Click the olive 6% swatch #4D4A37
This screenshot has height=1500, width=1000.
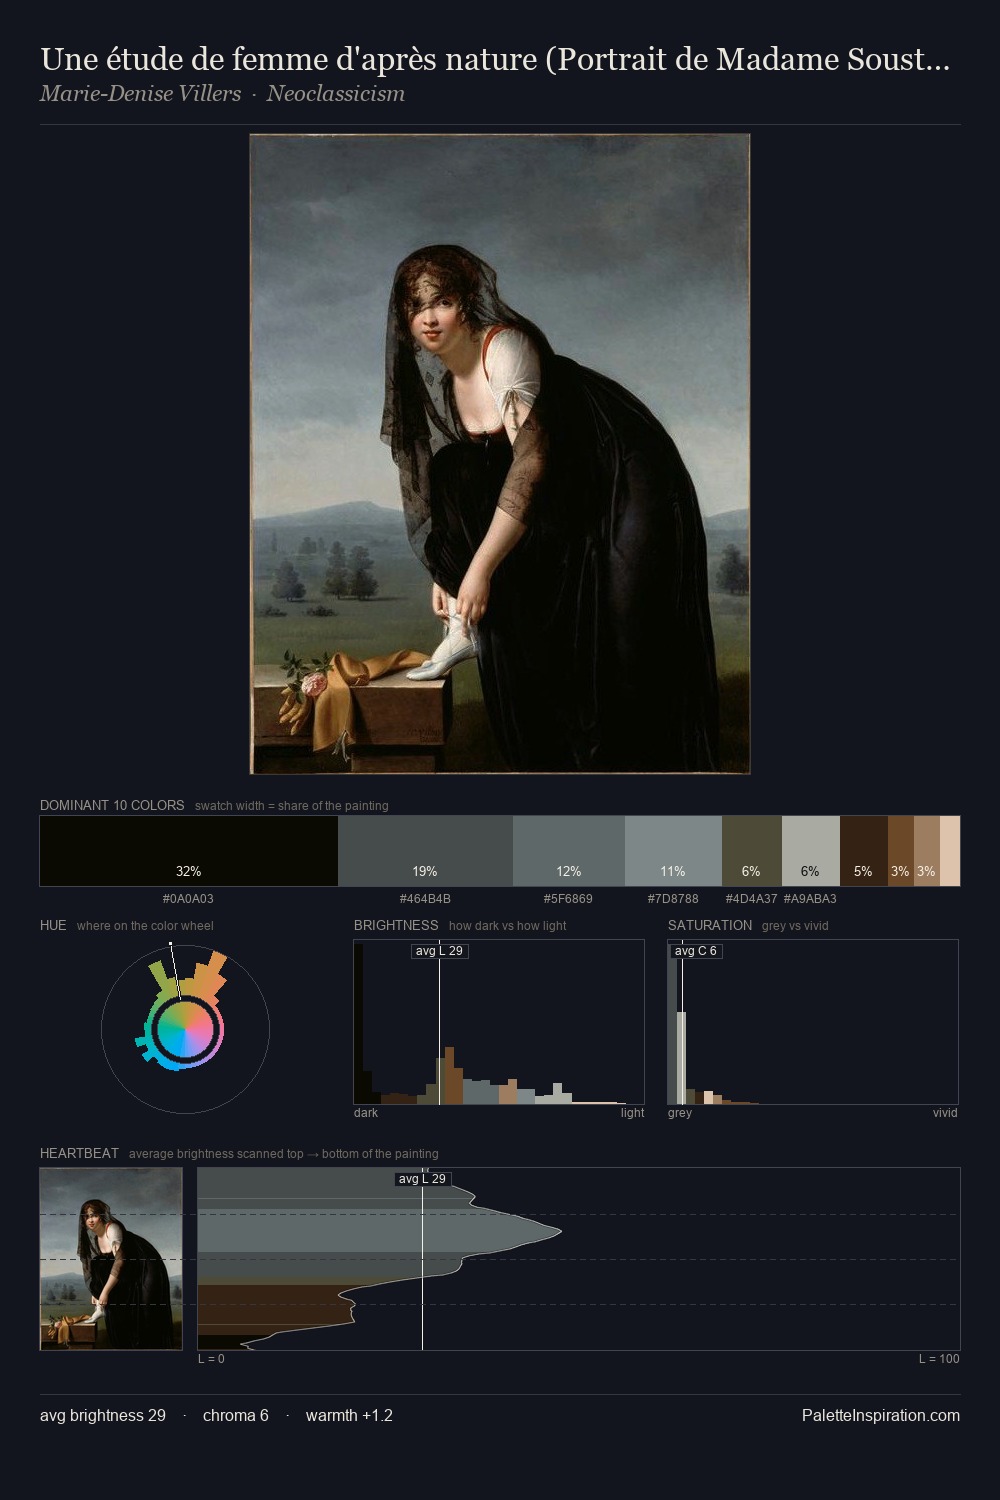[x=751, y=851]
